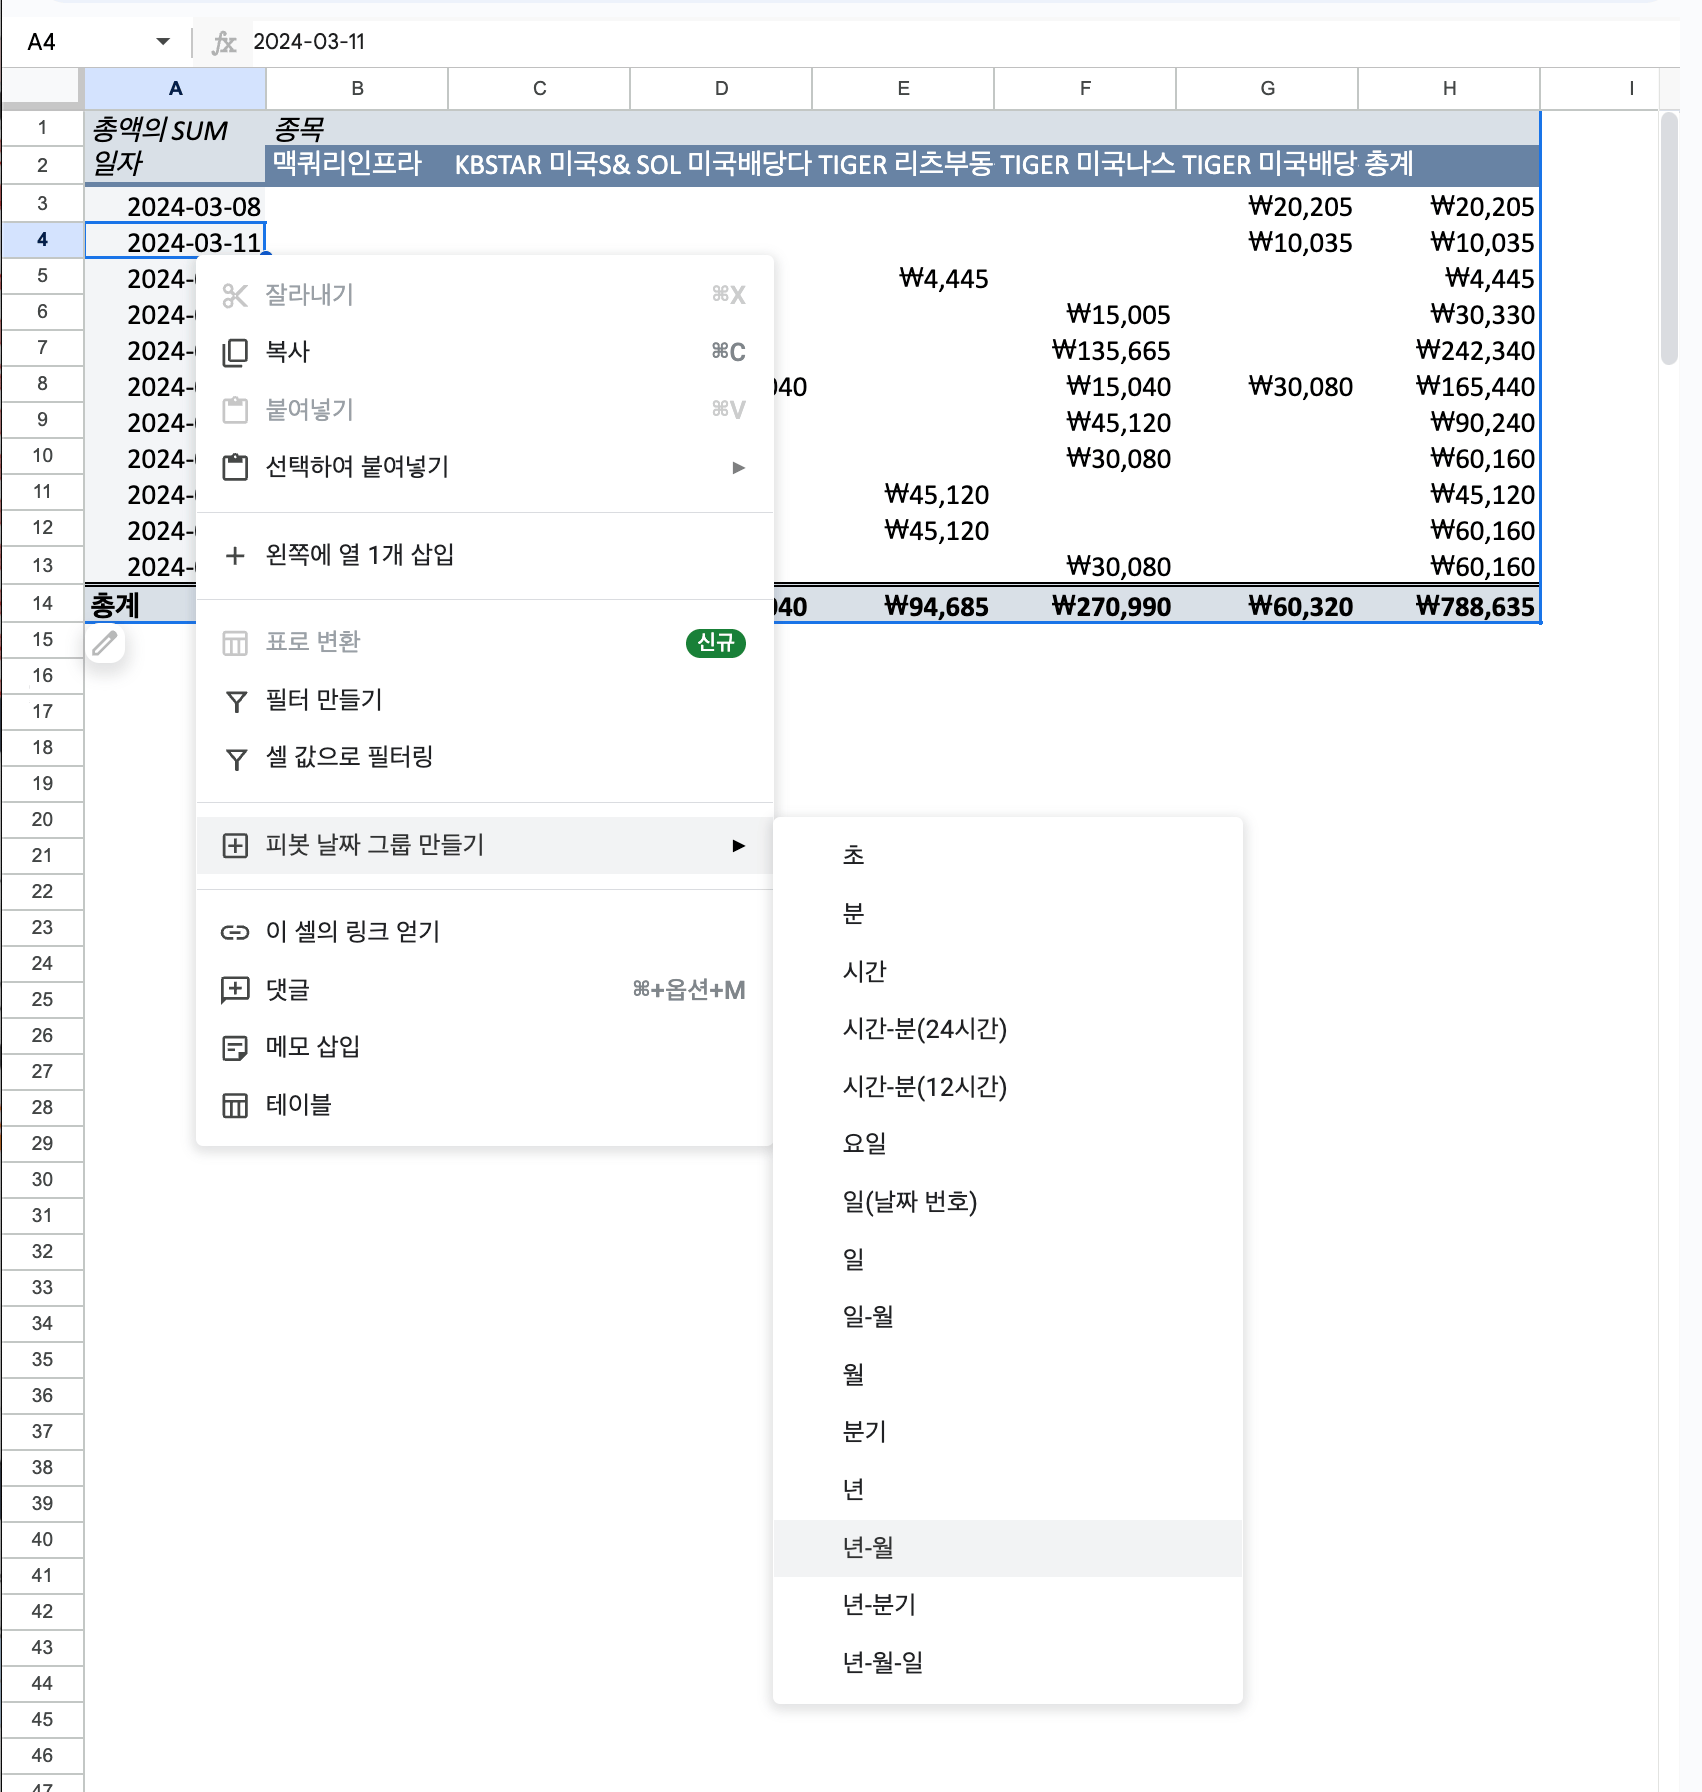This screenshot has height=1792, width=1702.
Task: Click the table icon beside 표로 변환
Action: 235,643
